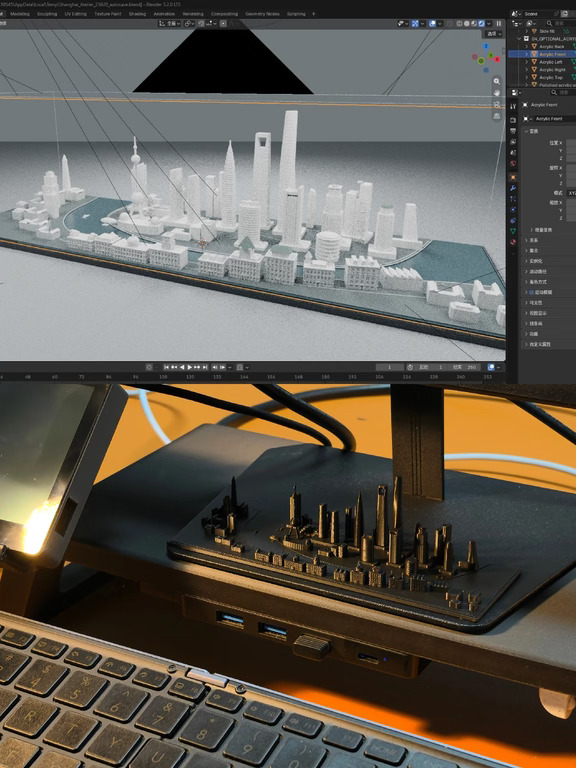Expand the Relations (关系) panel
Screen dimensions: 576x768
click(x=531, y=240)
